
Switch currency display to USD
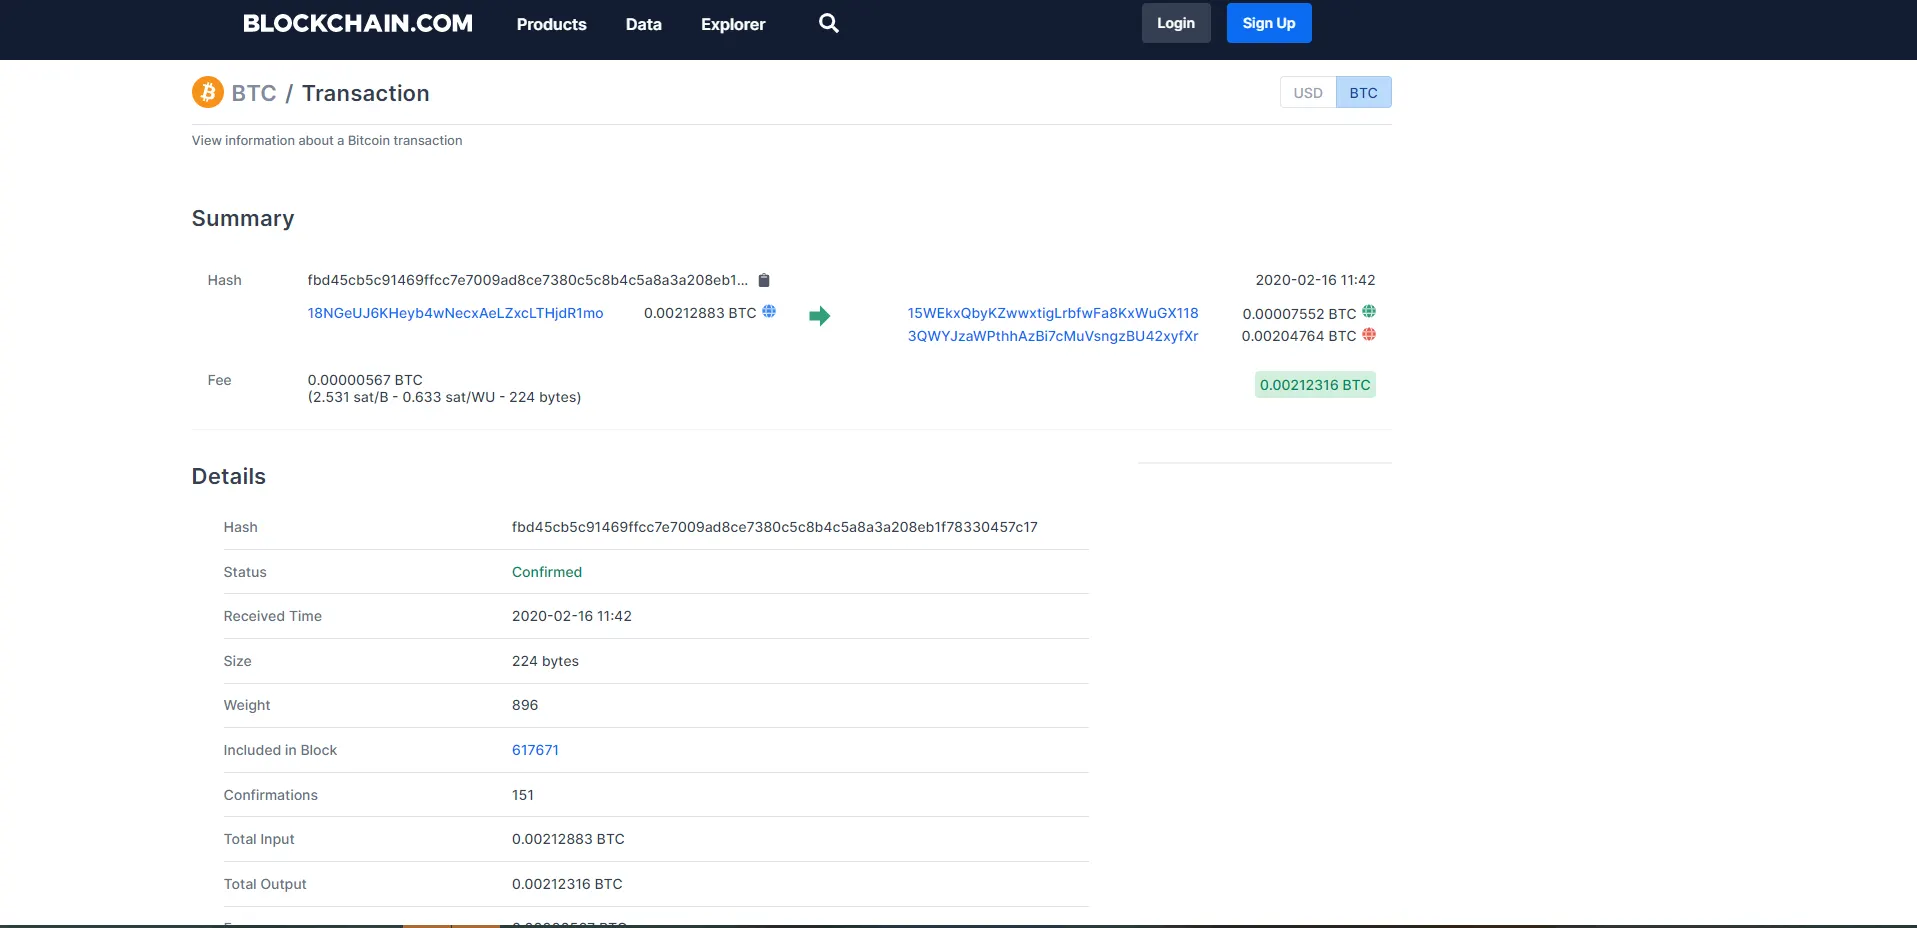pos(1307,93)
